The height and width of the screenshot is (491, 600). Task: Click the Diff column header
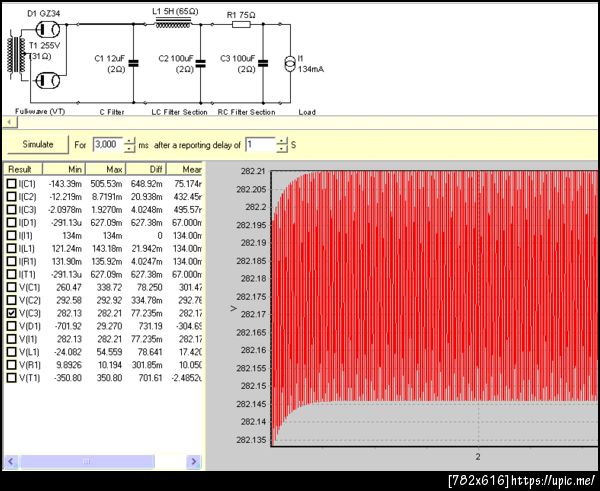146,169
